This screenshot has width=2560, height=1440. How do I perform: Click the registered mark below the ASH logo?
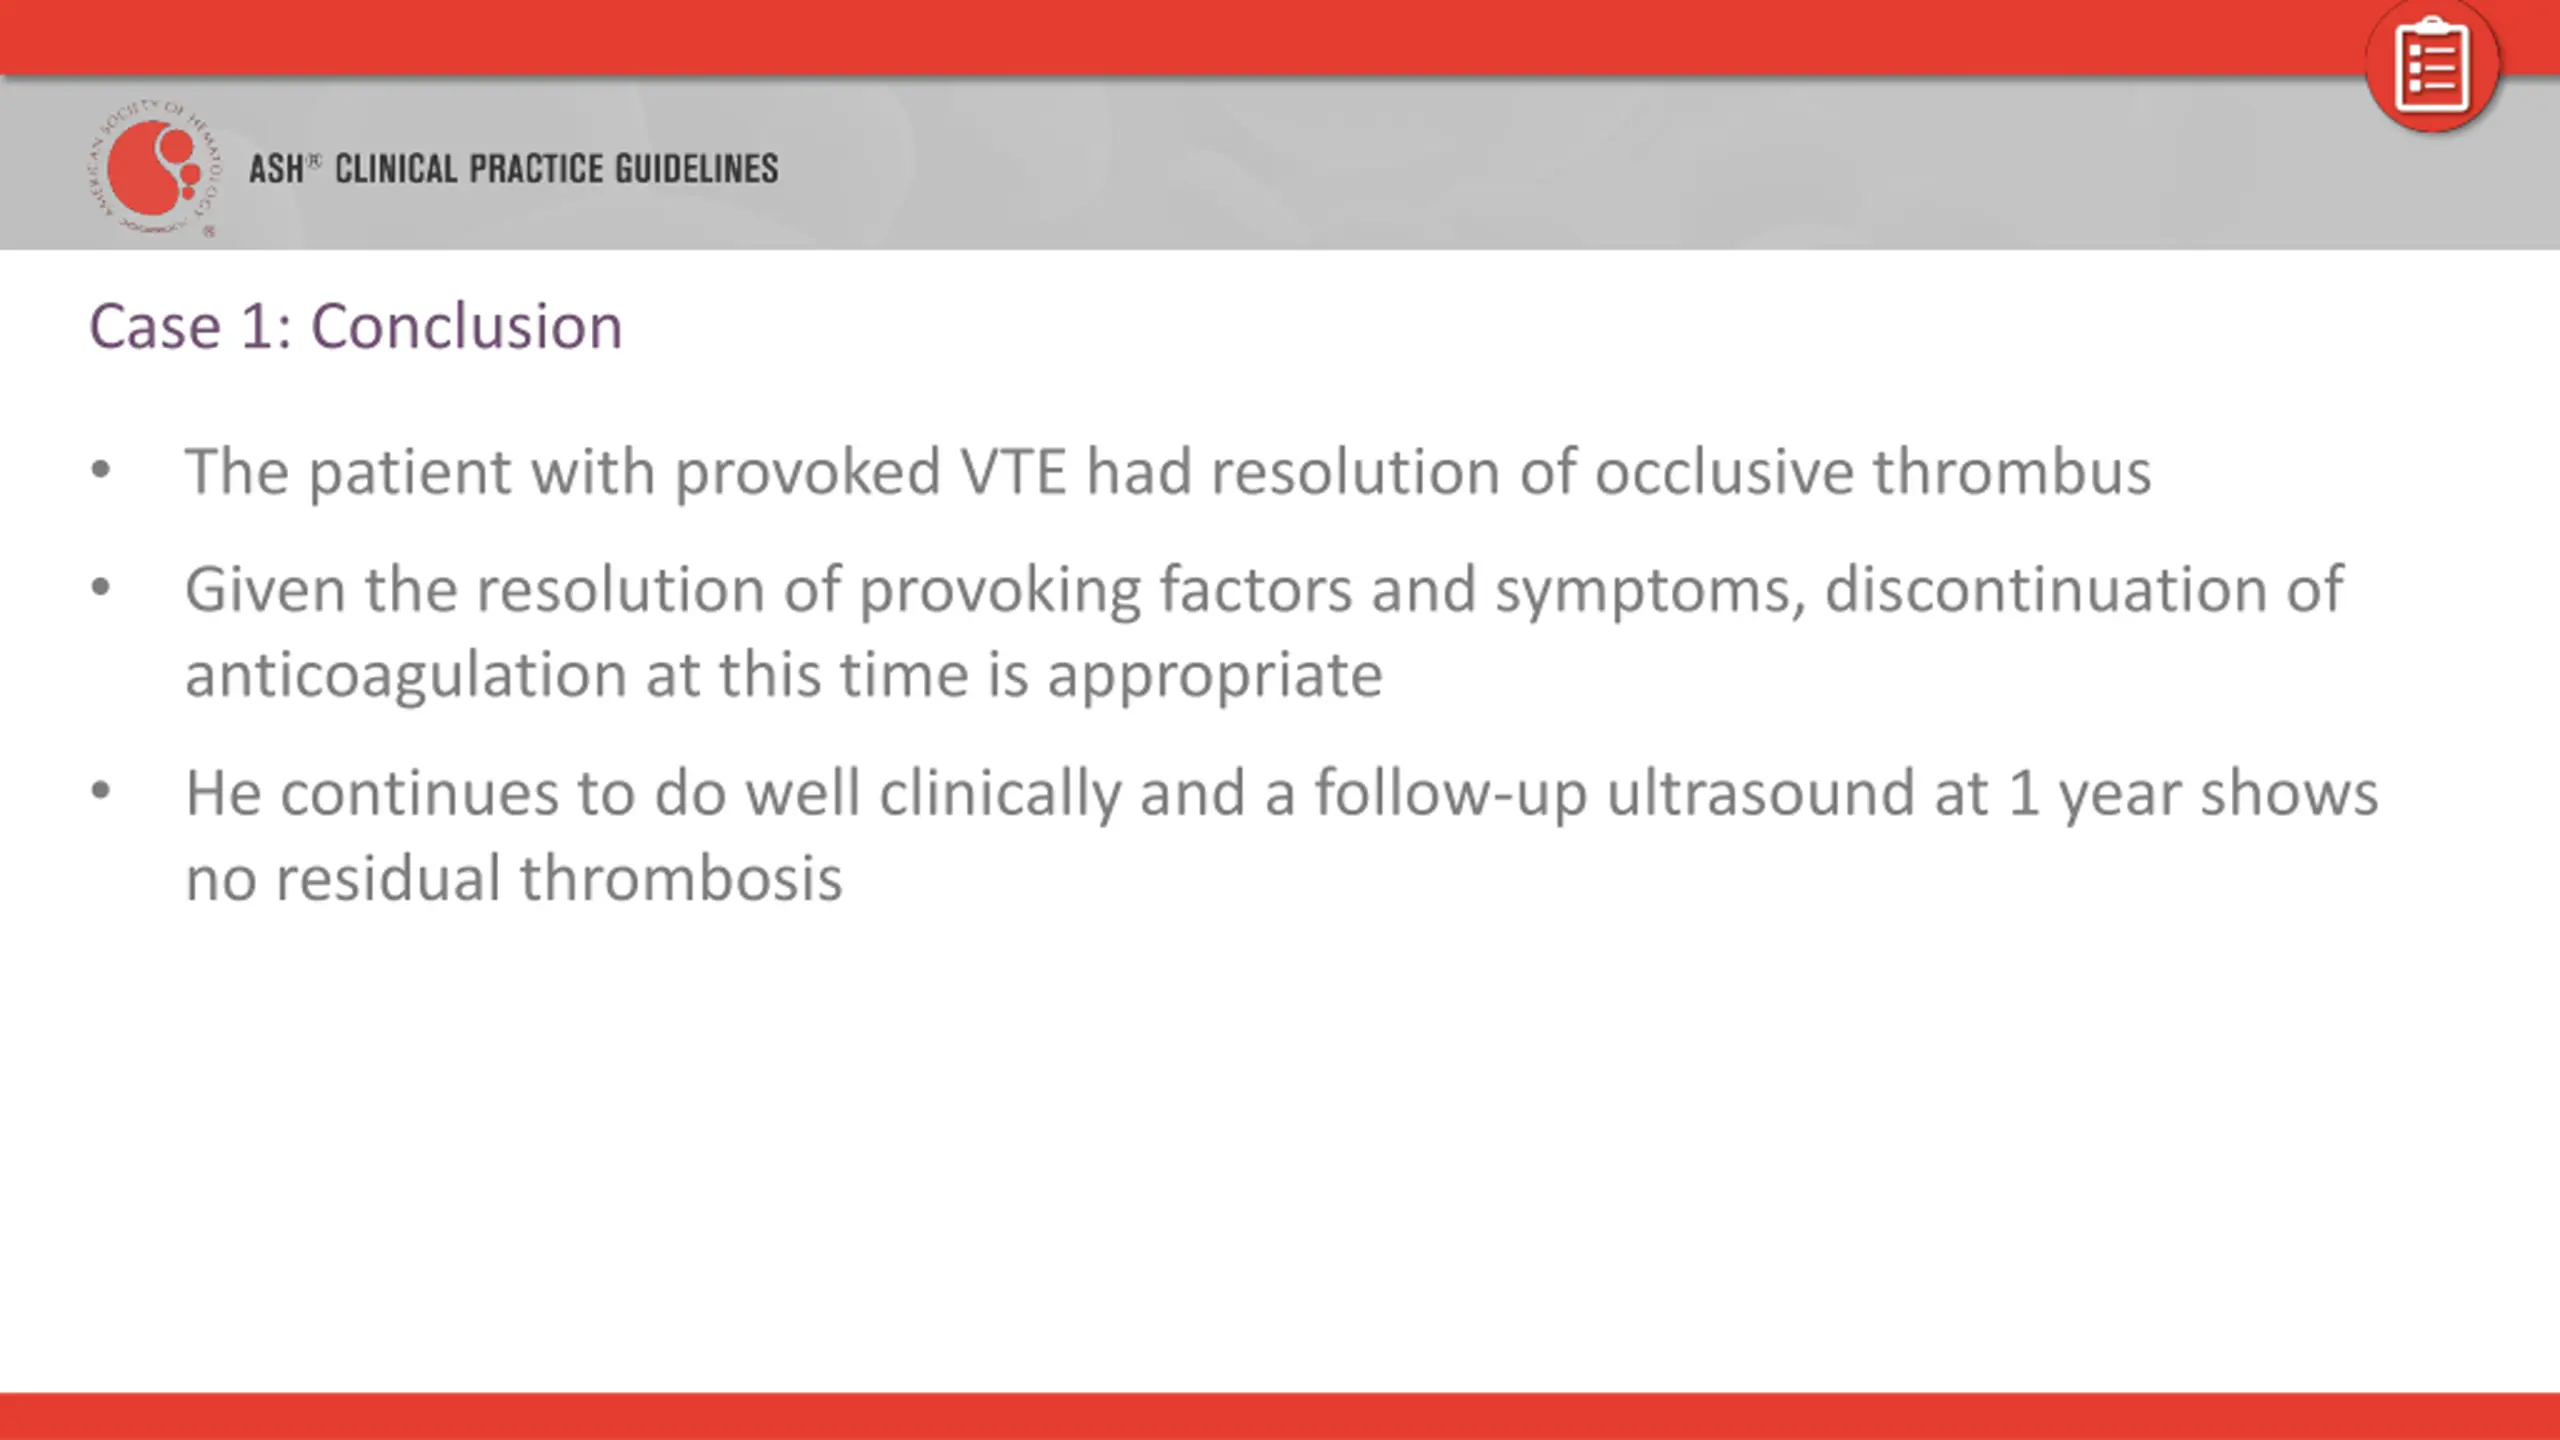coord(209,231)
